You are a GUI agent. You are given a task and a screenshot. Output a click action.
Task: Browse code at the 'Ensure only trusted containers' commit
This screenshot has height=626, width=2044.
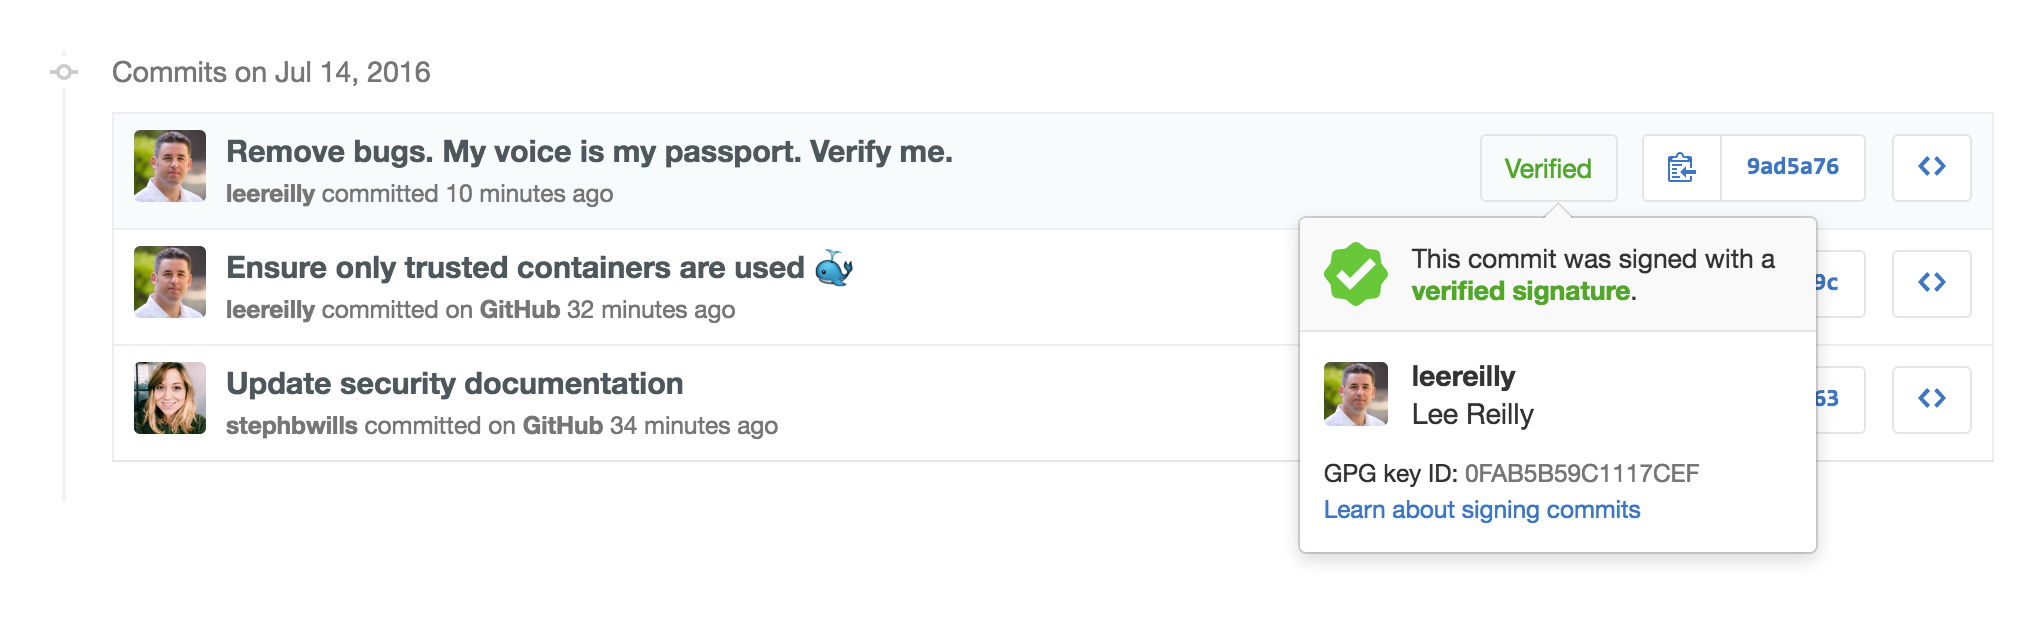[1931, 284]
